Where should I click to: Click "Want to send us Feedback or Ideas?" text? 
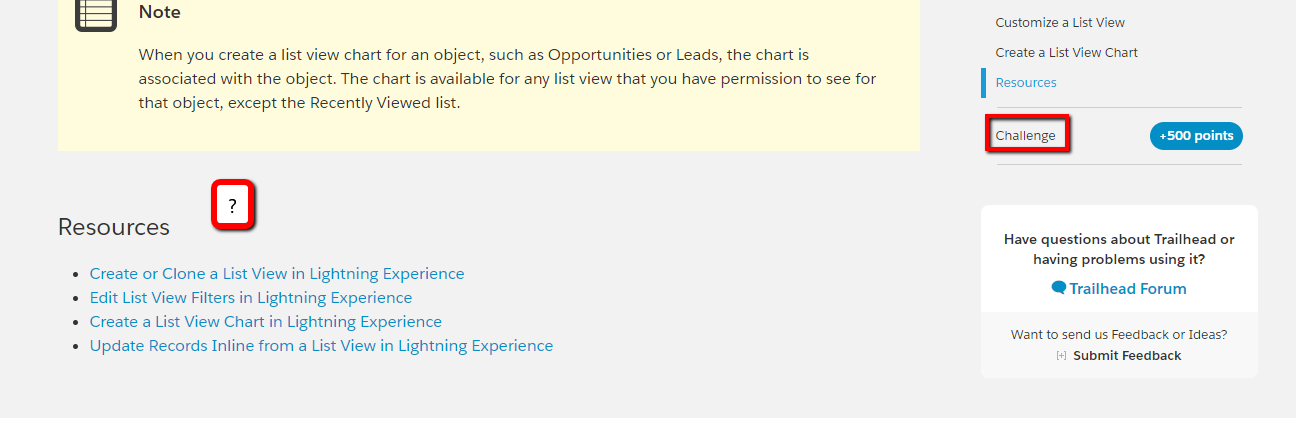(x=1119, y=334)
